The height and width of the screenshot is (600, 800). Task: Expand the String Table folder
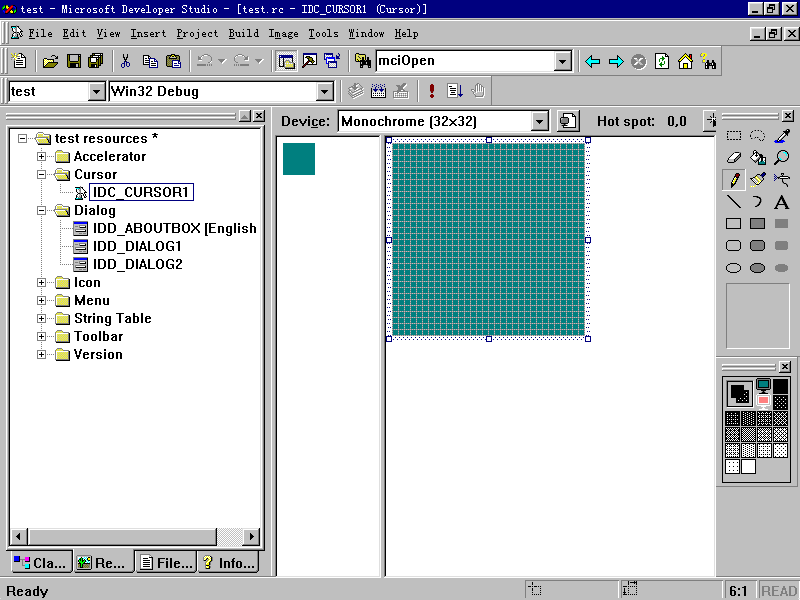42,318
